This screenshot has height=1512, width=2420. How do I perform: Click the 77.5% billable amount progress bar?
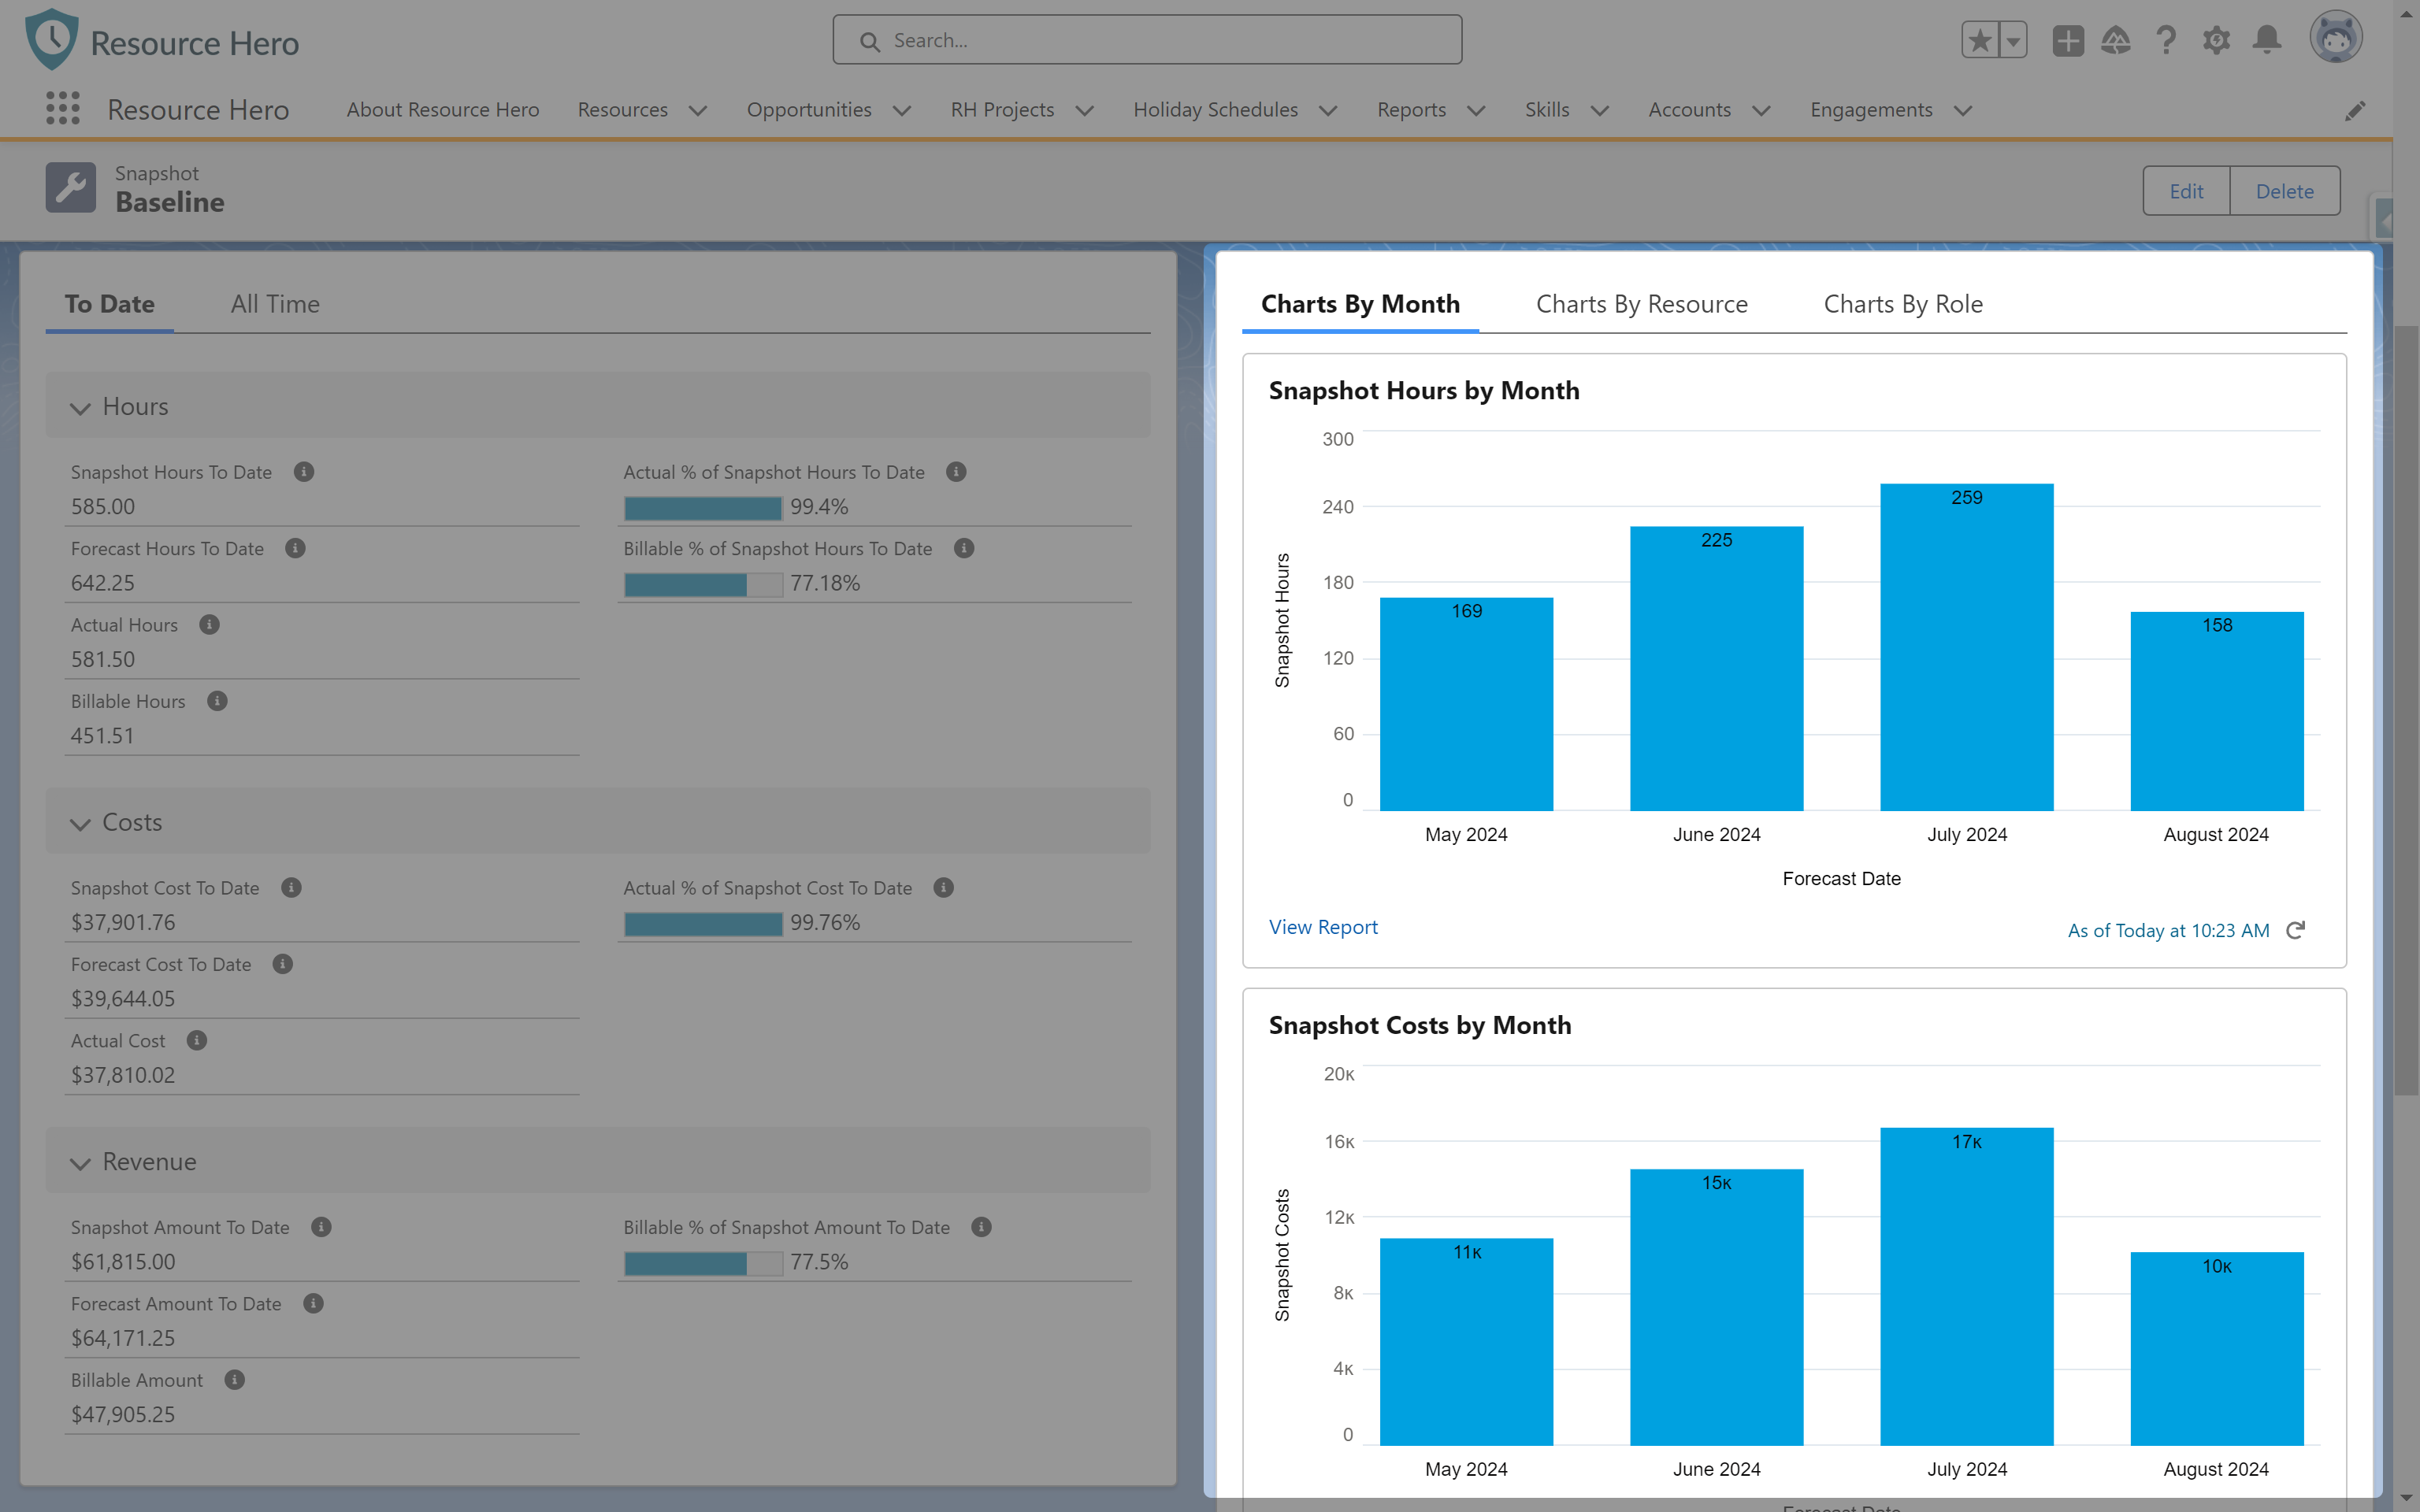coord(703,1263)
